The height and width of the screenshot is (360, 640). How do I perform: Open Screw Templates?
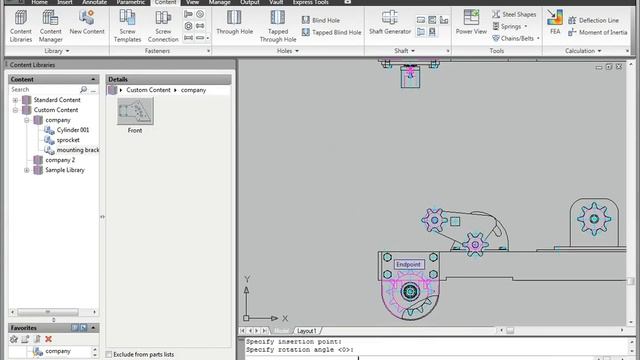127,26
